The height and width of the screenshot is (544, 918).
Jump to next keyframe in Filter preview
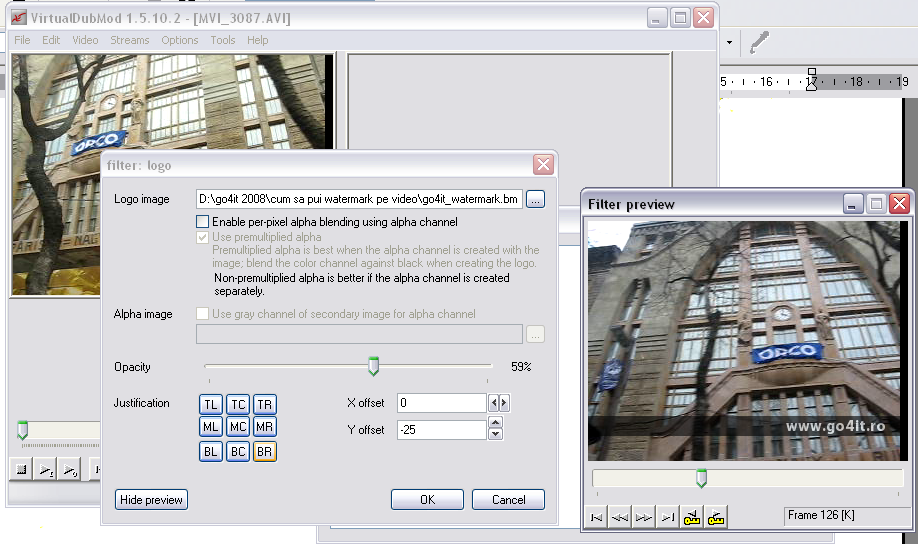715,517
